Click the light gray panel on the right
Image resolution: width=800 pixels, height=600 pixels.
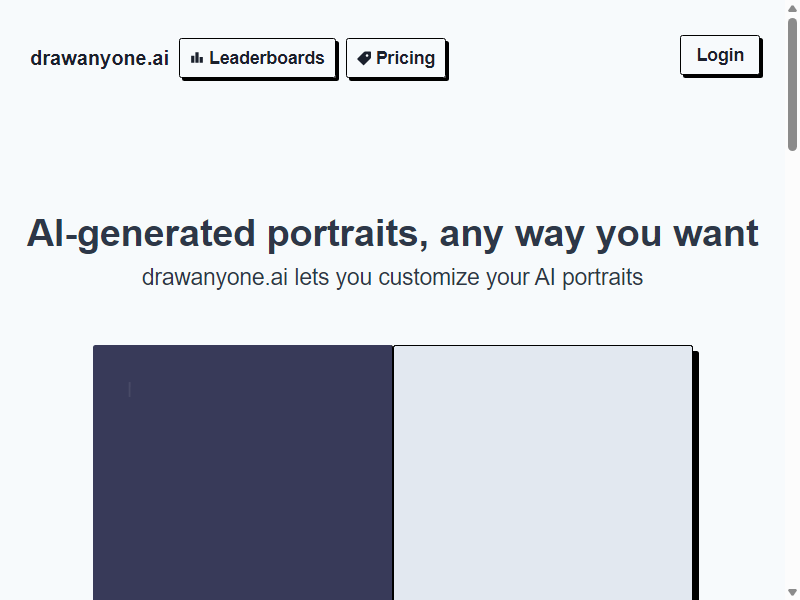tap(543, 472)
